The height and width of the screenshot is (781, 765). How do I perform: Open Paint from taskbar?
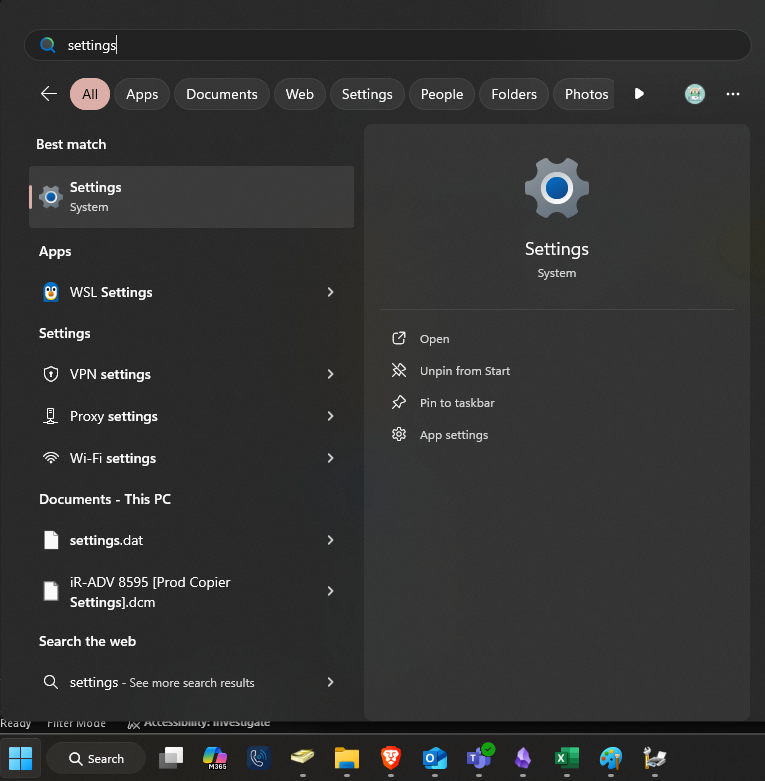point(611,758)
